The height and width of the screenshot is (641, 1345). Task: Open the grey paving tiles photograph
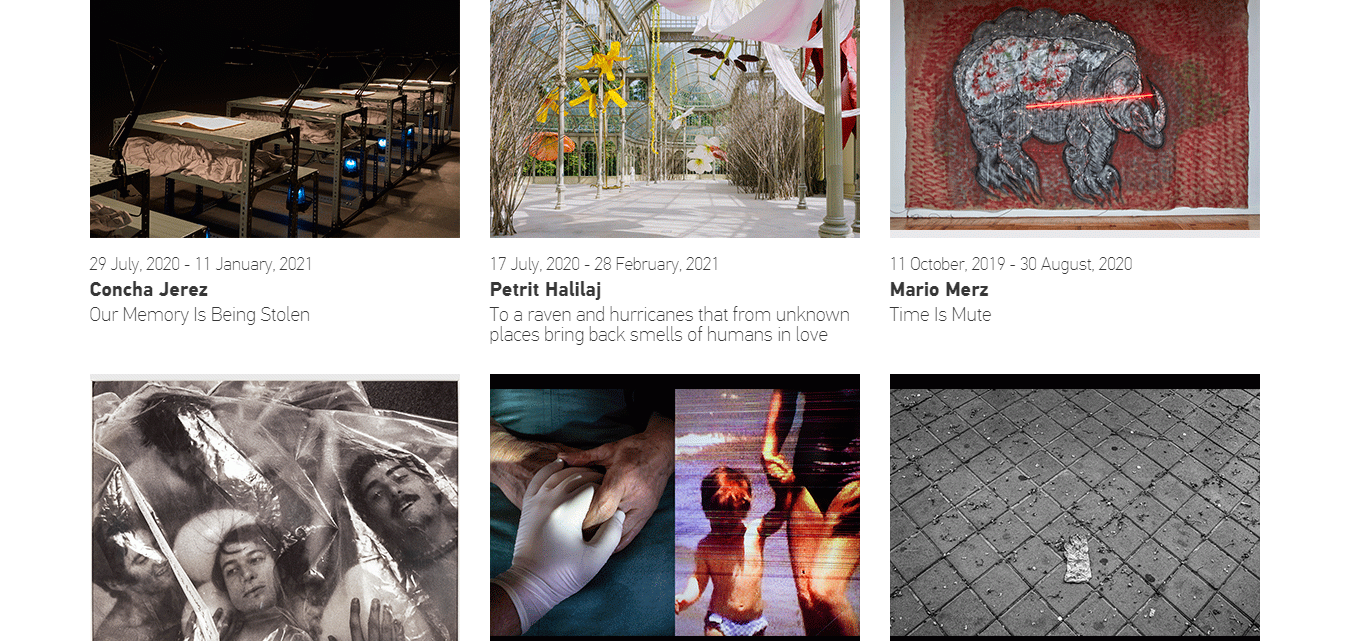1075,508
